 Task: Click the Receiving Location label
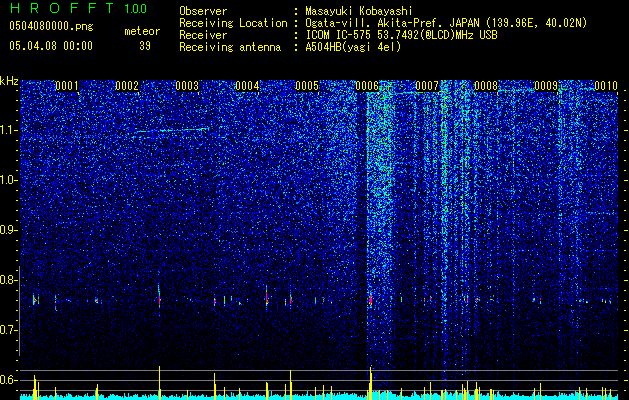[x=233, y=23]
